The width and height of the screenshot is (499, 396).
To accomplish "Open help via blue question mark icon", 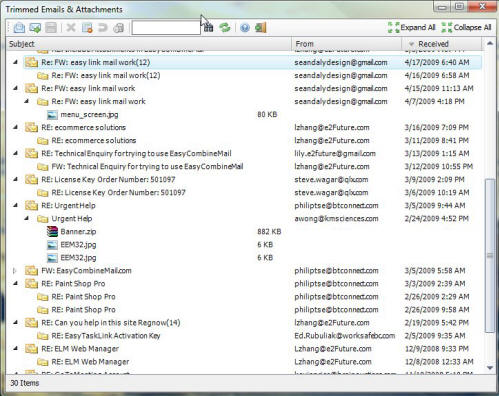I will (x=245, y=28).
